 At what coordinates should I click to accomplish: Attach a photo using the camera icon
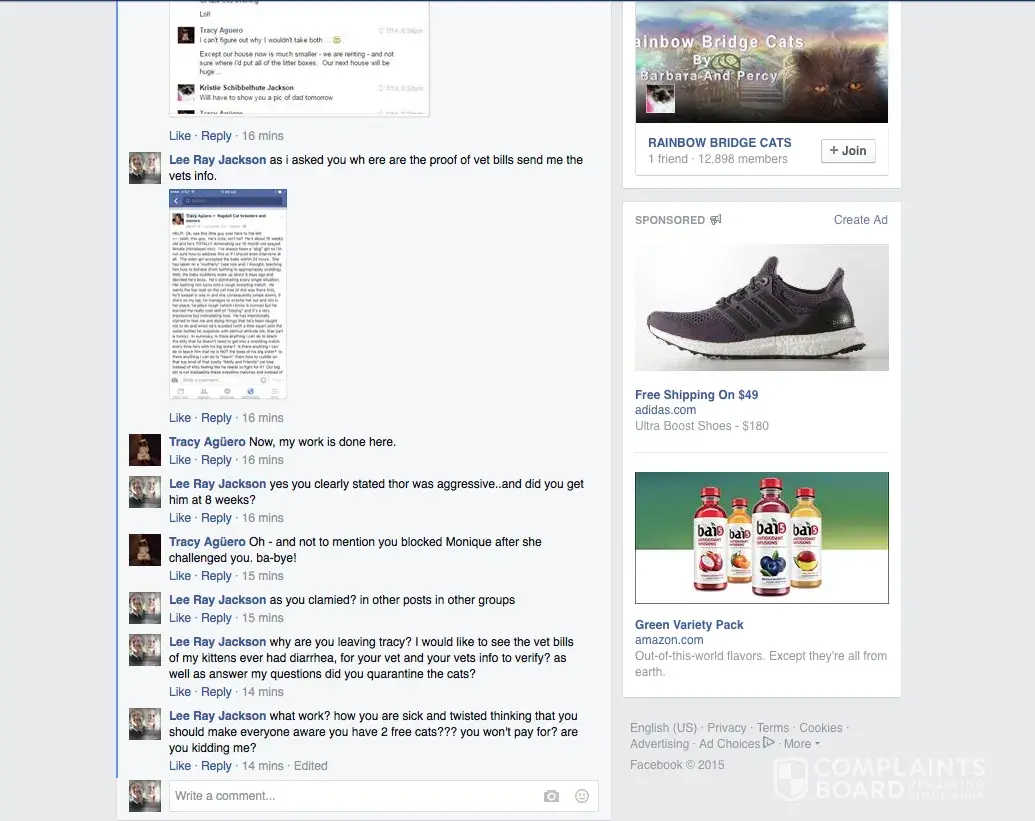[551, 796]
